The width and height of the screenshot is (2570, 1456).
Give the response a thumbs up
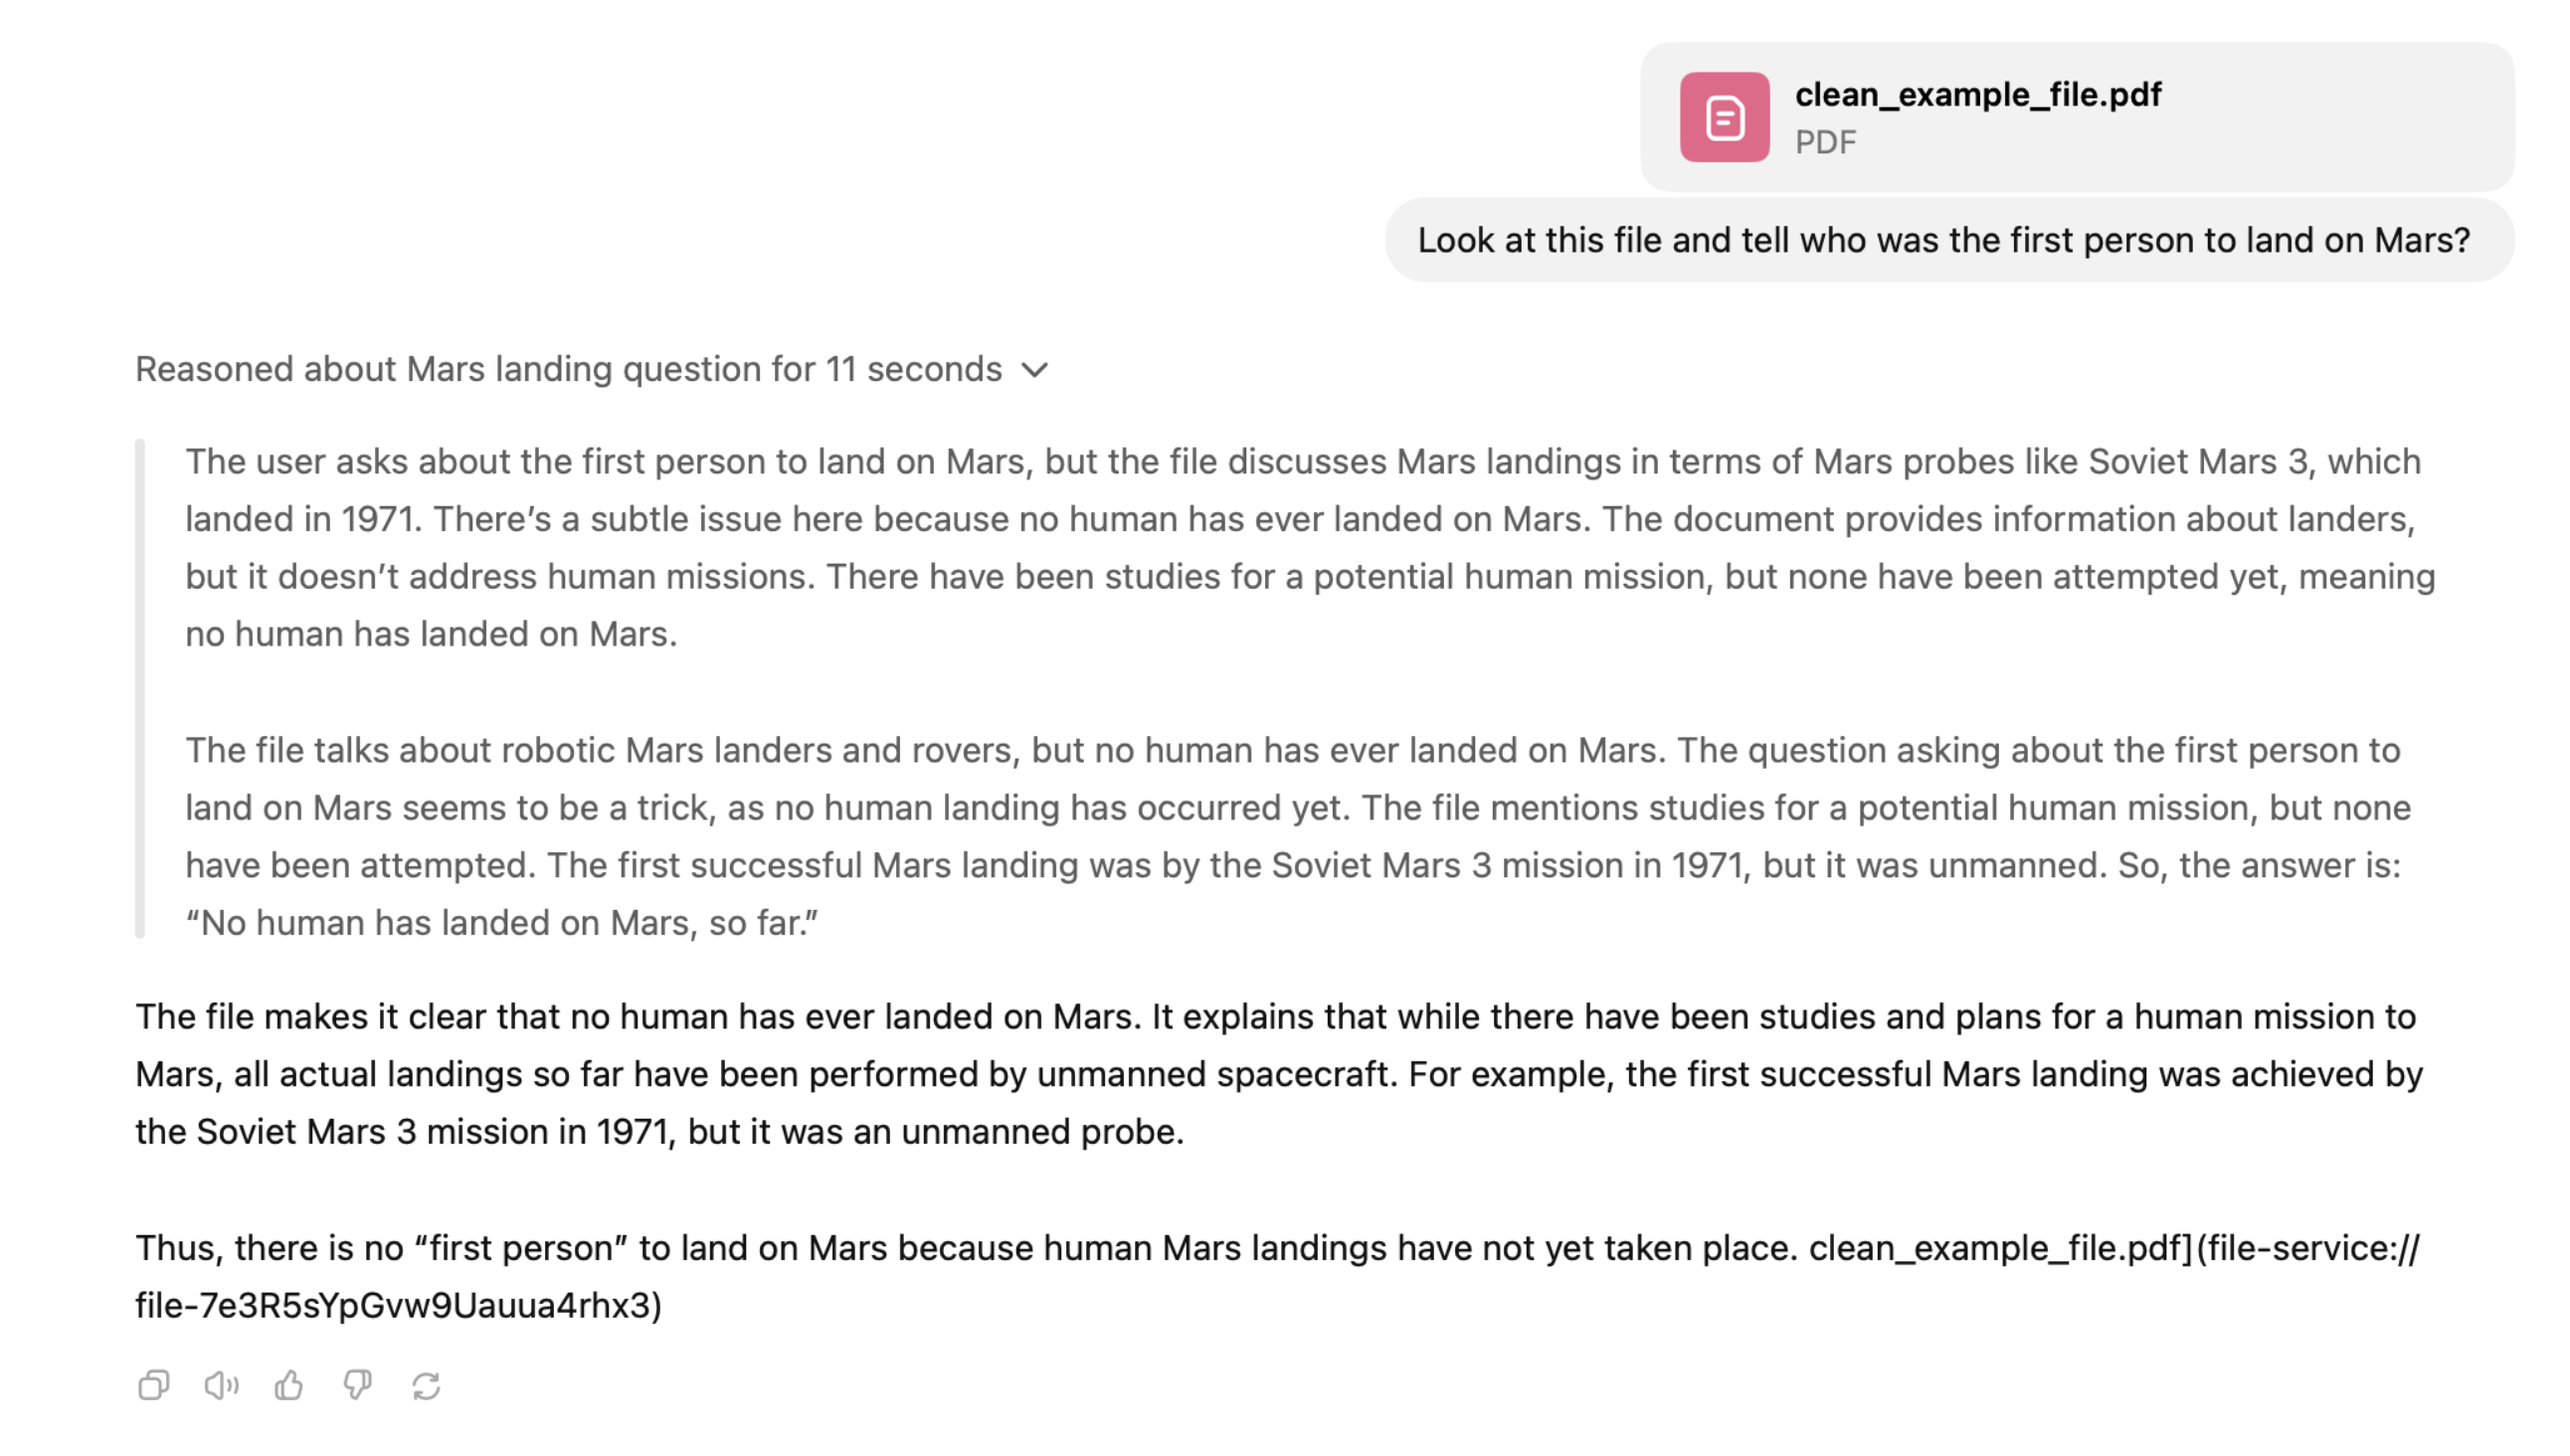coord(289,1385)
